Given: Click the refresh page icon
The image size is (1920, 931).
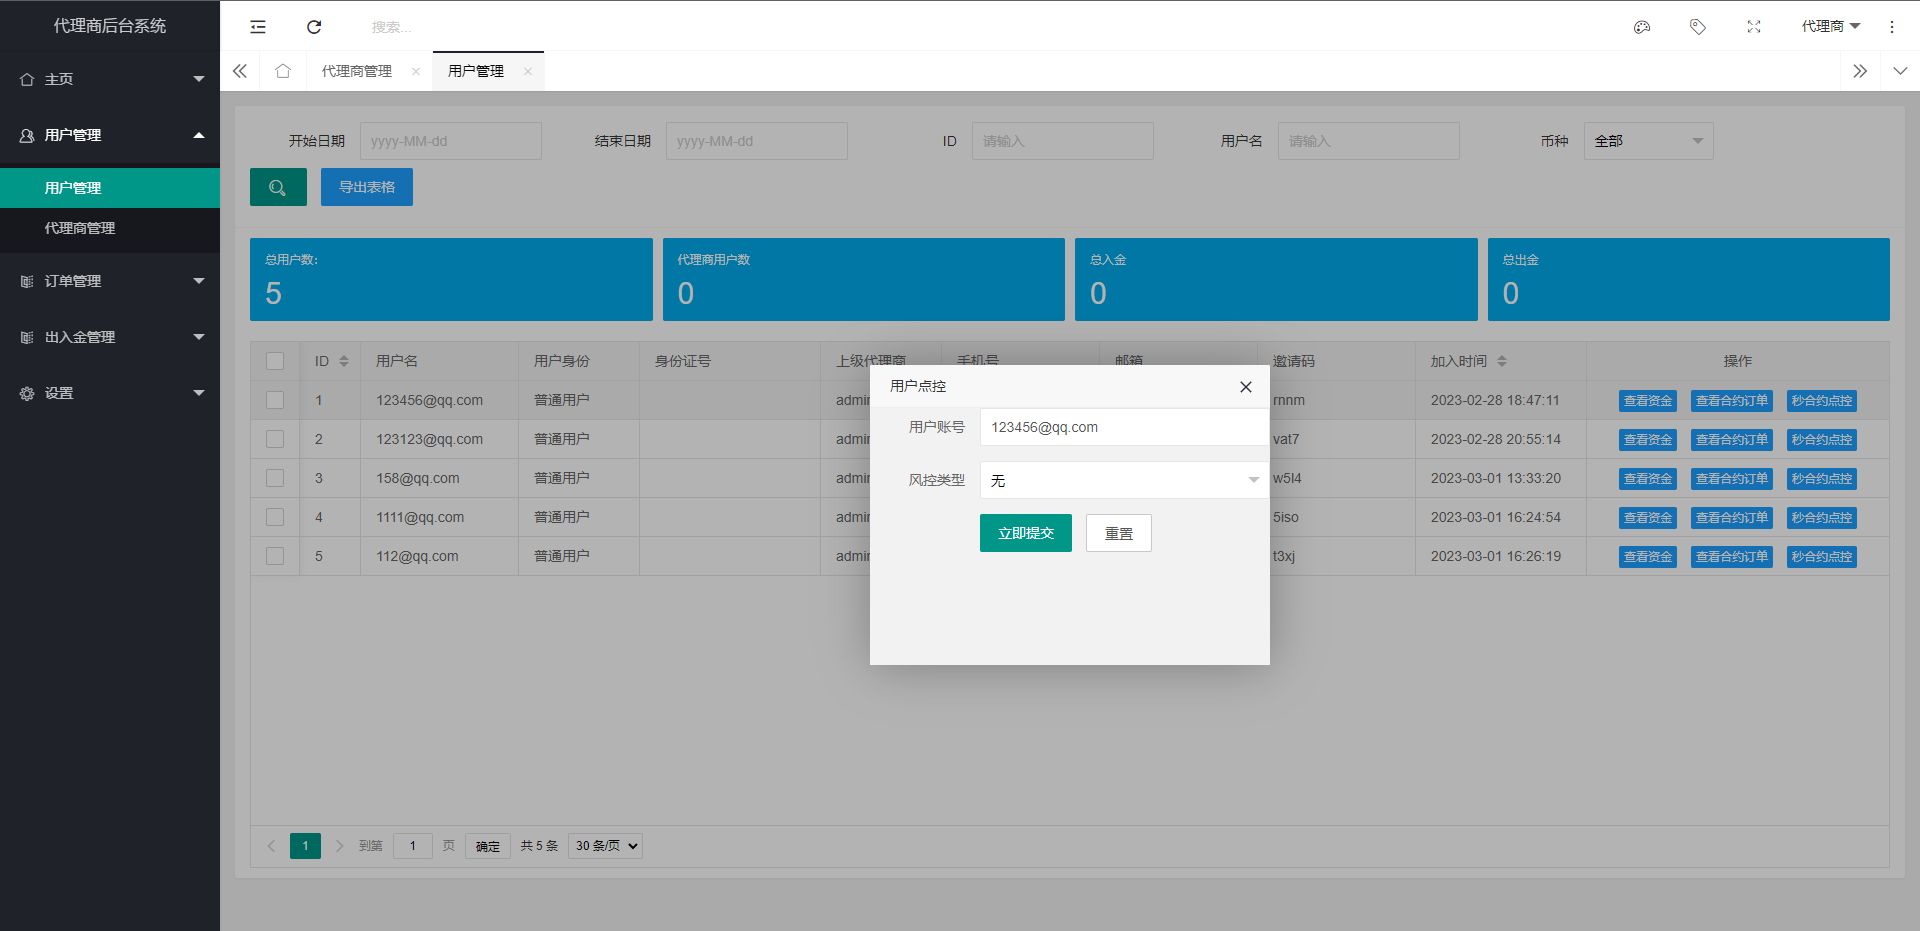Looking at the screenshot, I should click(x=314, y=27).
